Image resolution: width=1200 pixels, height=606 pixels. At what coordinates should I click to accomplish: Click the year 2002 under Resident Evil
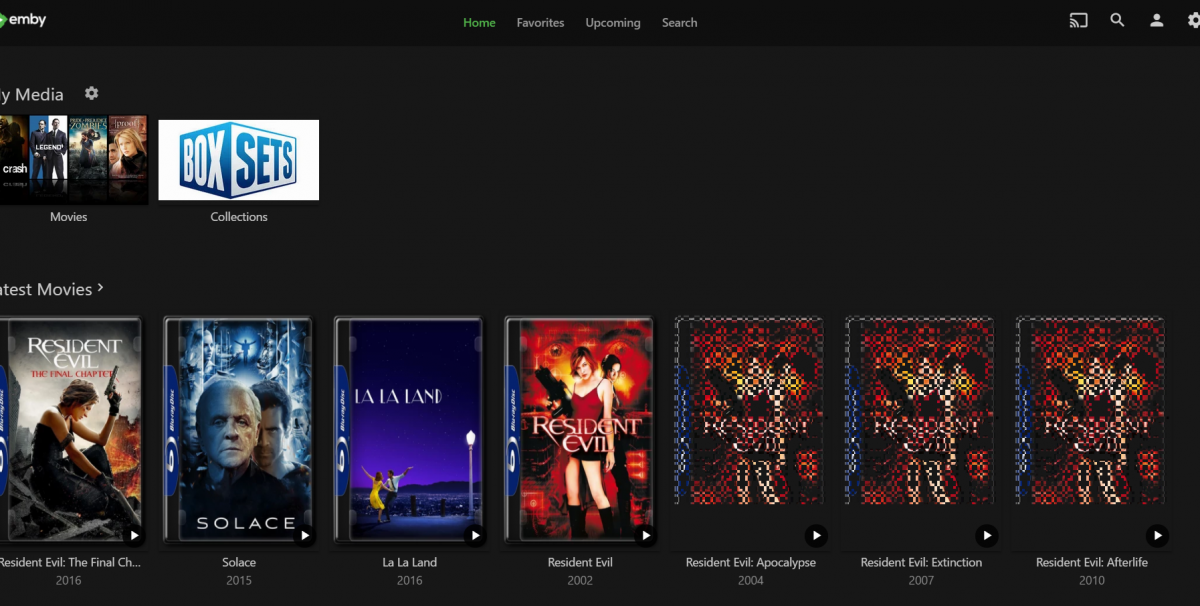[x=580, y=580]
